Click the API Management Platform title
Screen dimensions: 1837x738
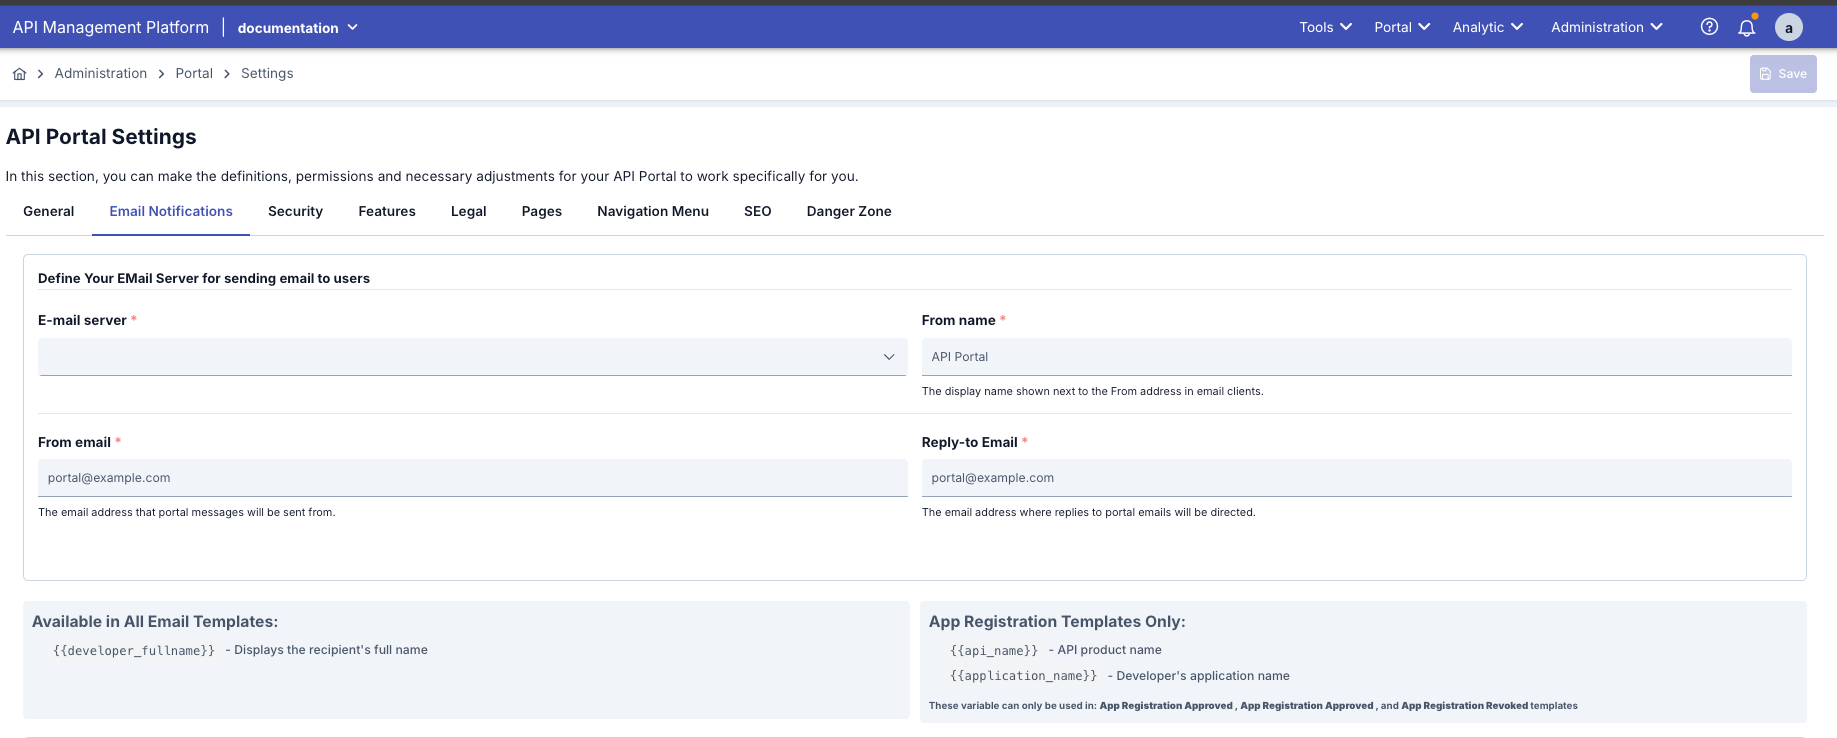point(111,27)
